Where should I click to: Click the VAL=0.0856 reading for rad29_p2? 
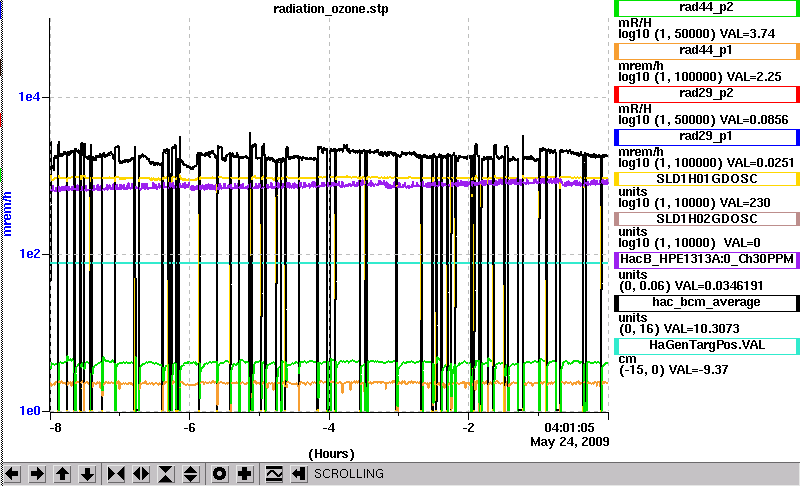pos(754,120)
